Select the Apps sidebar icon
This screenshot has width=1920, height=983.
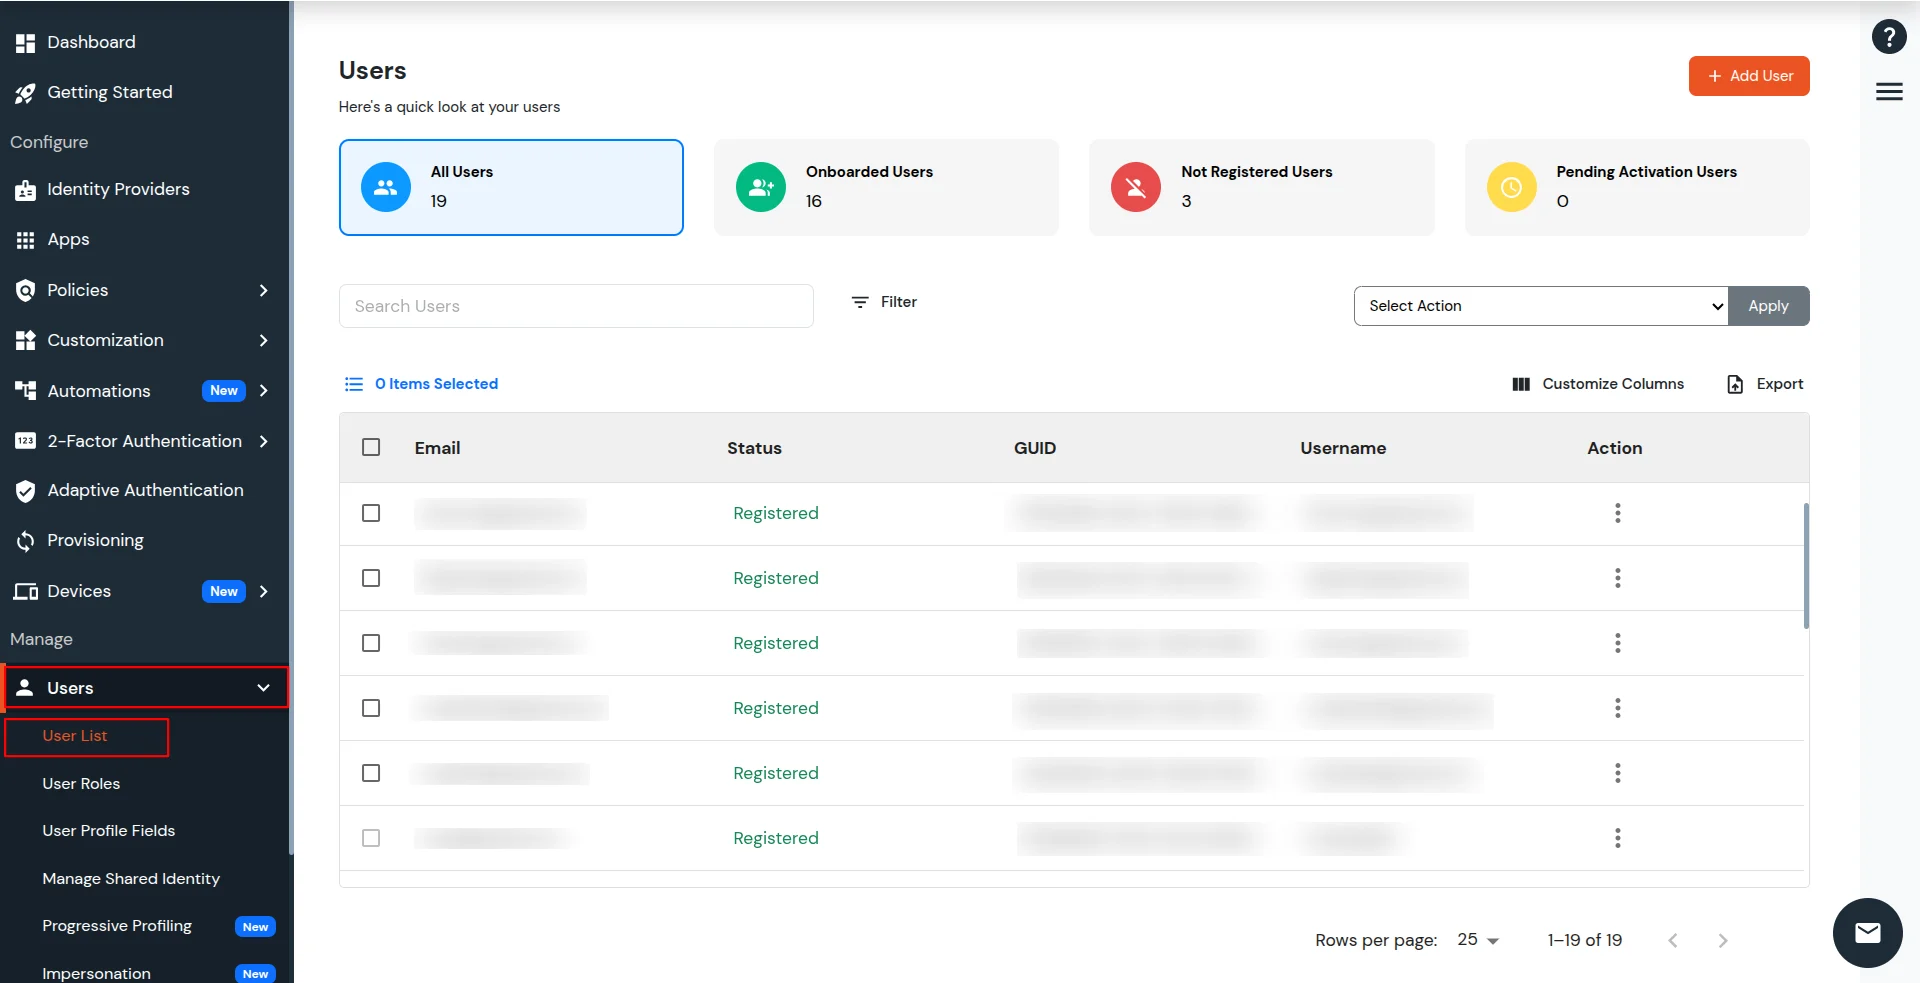pos(25,240)
